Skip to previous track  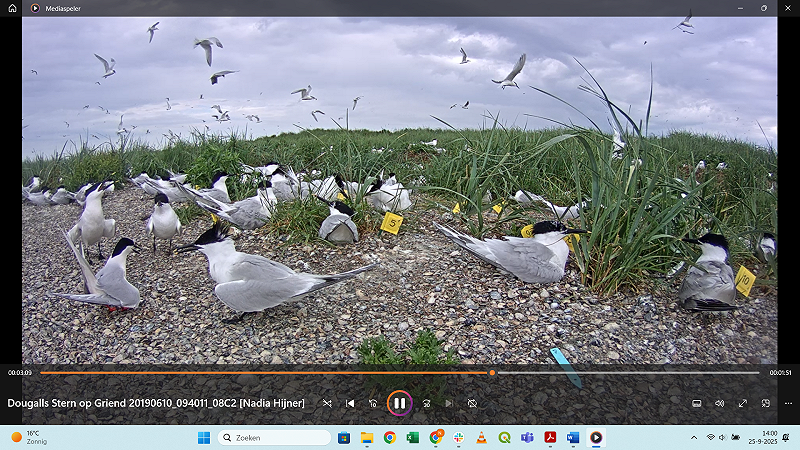pos(350,403)
